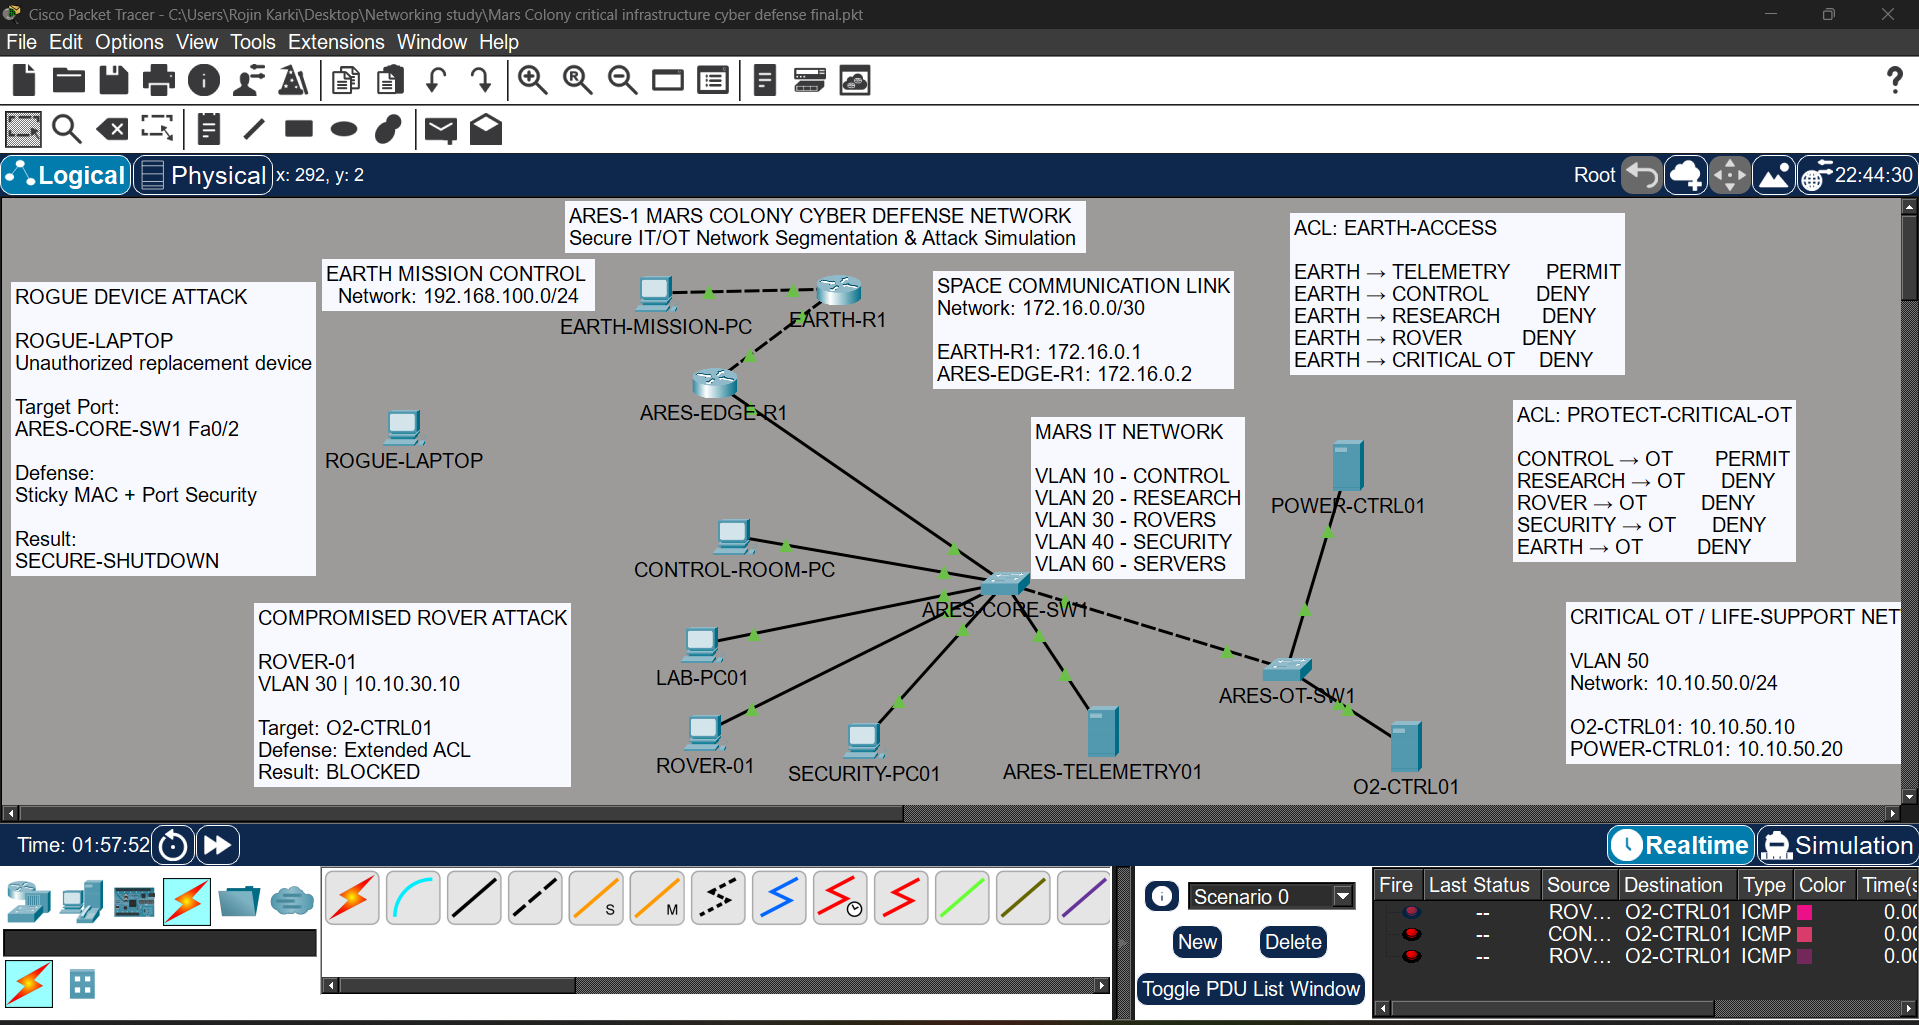
Task: Open the File menu
Action: (21, 42)
